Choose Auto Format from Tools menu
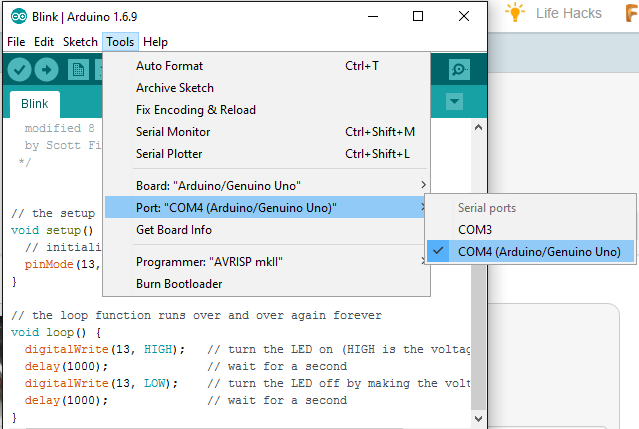Viewport: 639px width, 429px height. pos(267,66)
